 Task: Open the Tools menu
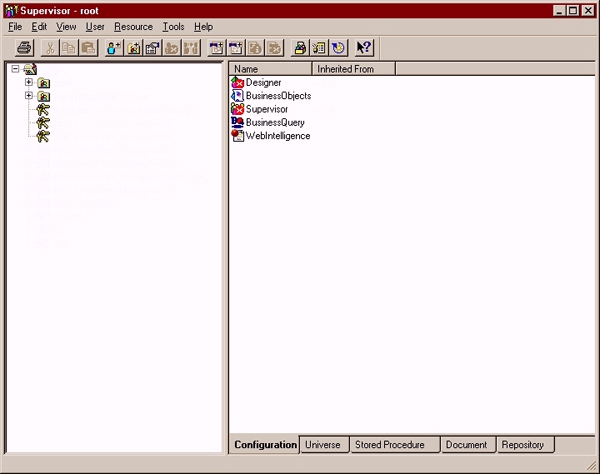coord(173,27)
